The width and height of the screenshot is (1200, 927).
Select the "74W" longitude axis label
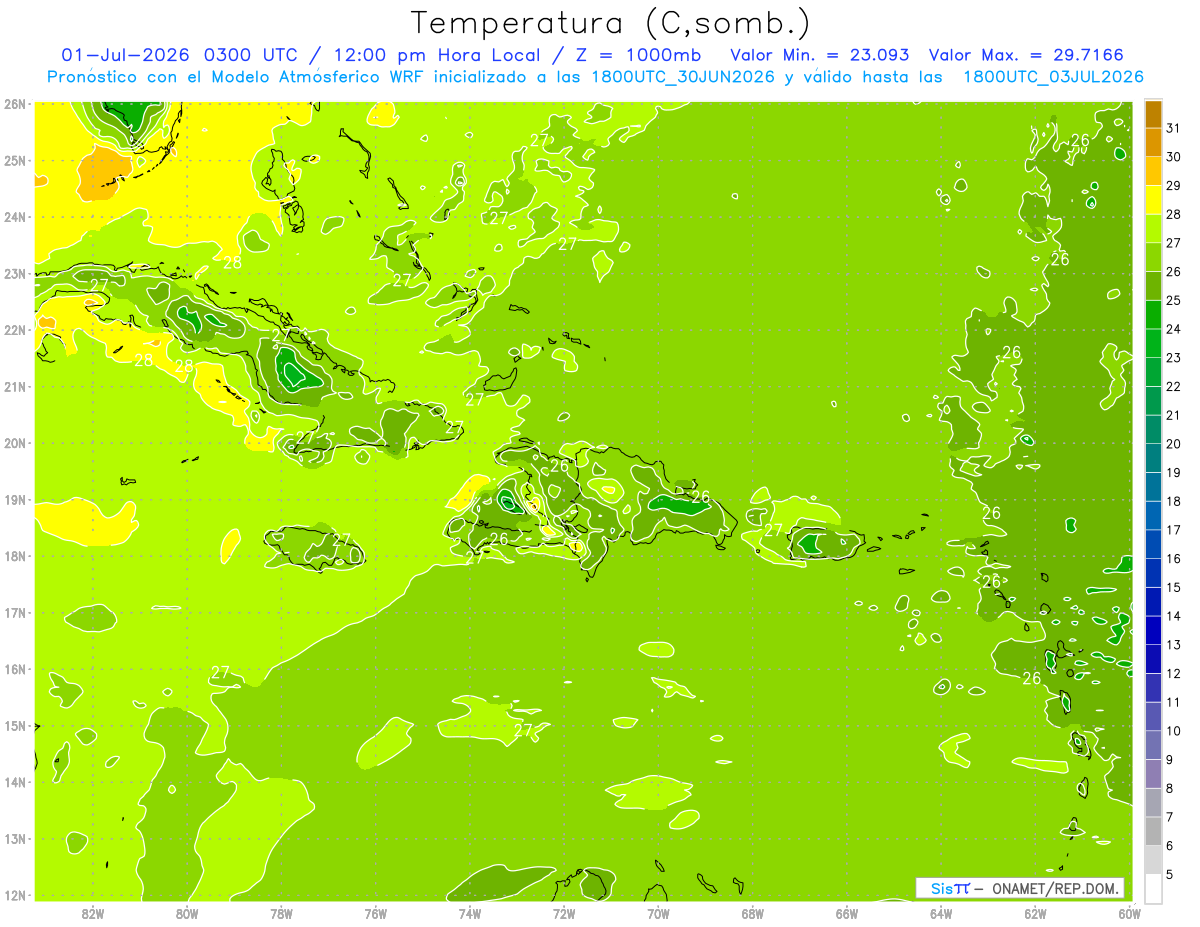point(470,913)
